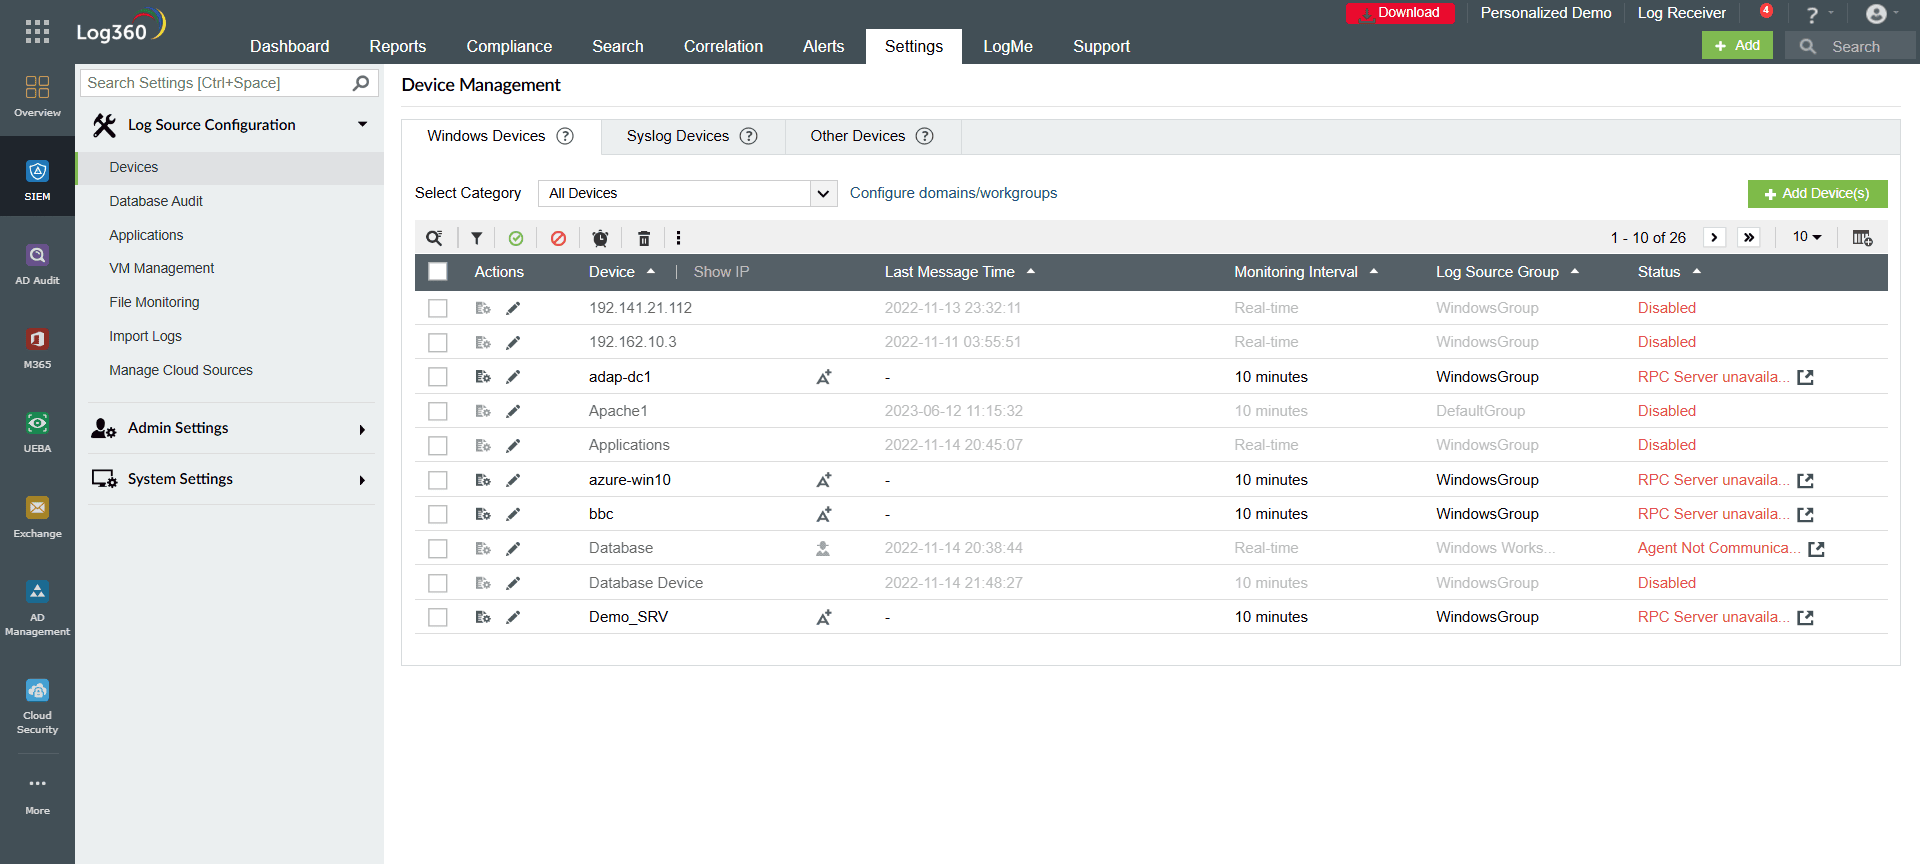
Task: Open the rows-per-page 10 dropdown
Action: (x=1807, y=237)
